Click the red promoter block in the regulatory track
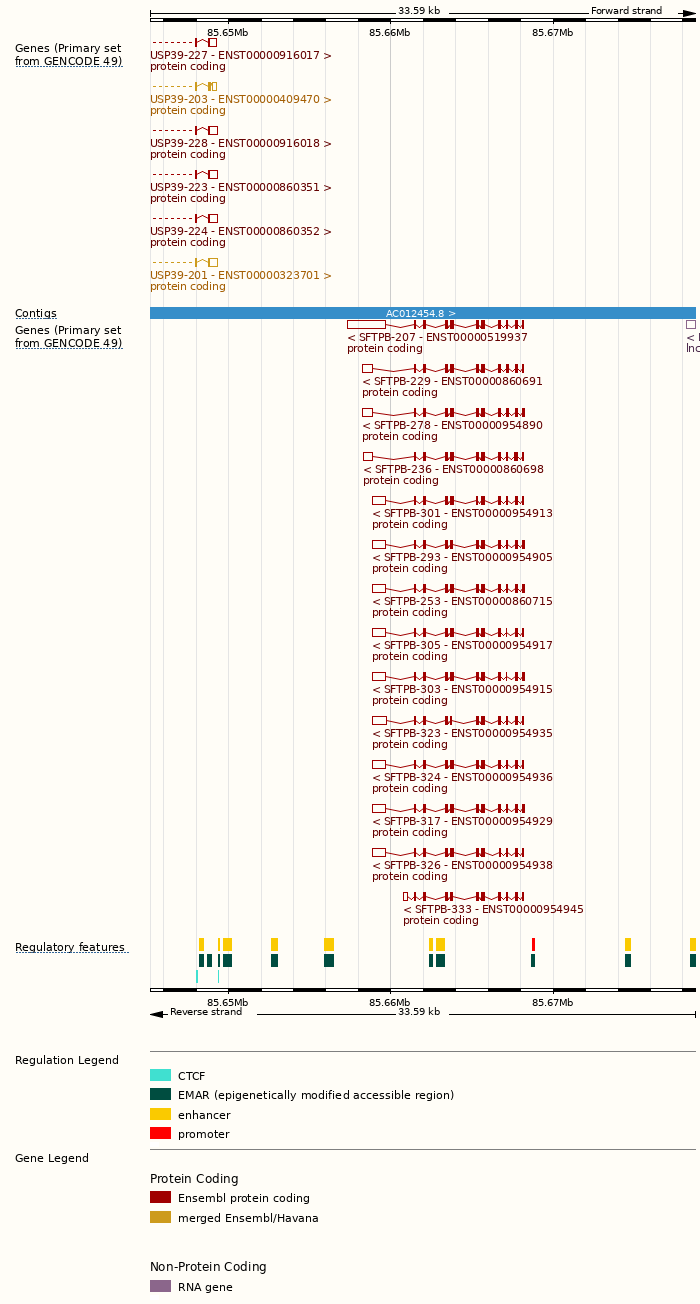Image resolution: width=700 pixels, height=1304 pixels. tap(533, 944)
